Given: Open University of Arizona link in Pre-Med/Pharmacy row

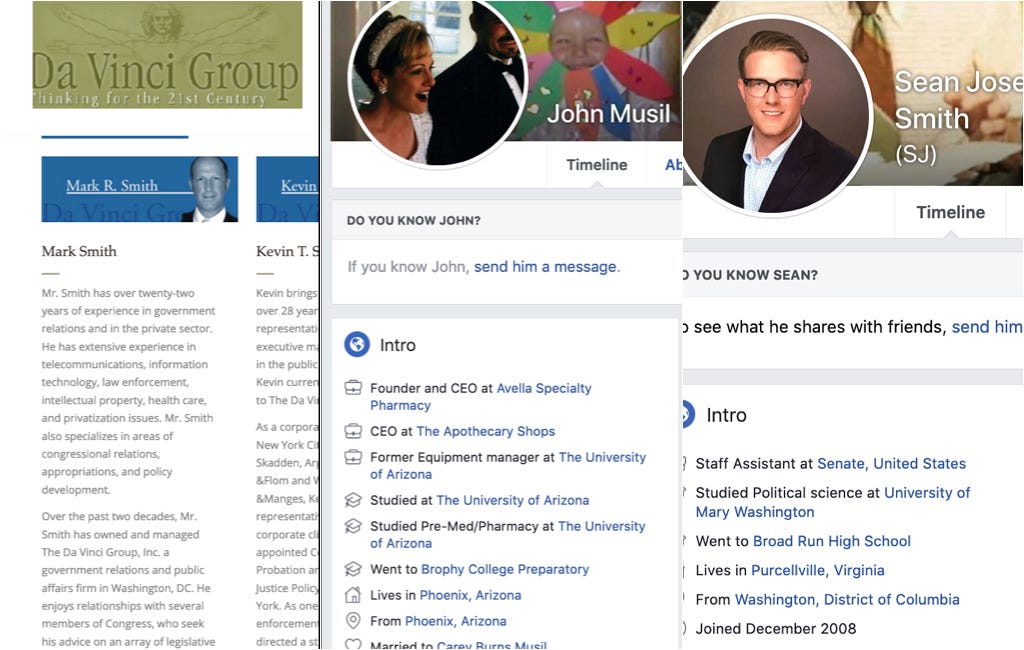Looking at the screenshot, I should click(x=507, y=534).
